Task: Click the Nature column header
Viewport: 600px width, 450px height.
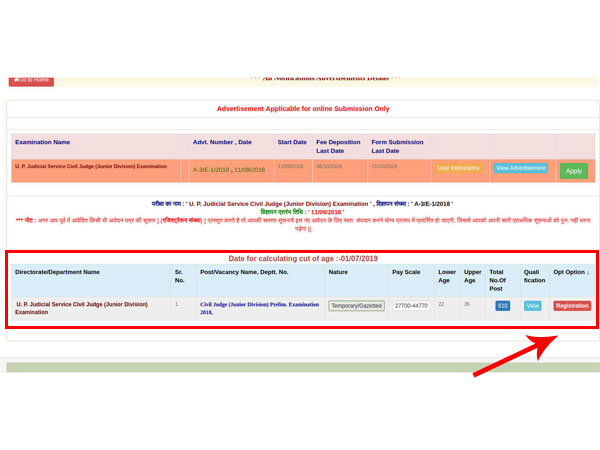Action: 338,272
